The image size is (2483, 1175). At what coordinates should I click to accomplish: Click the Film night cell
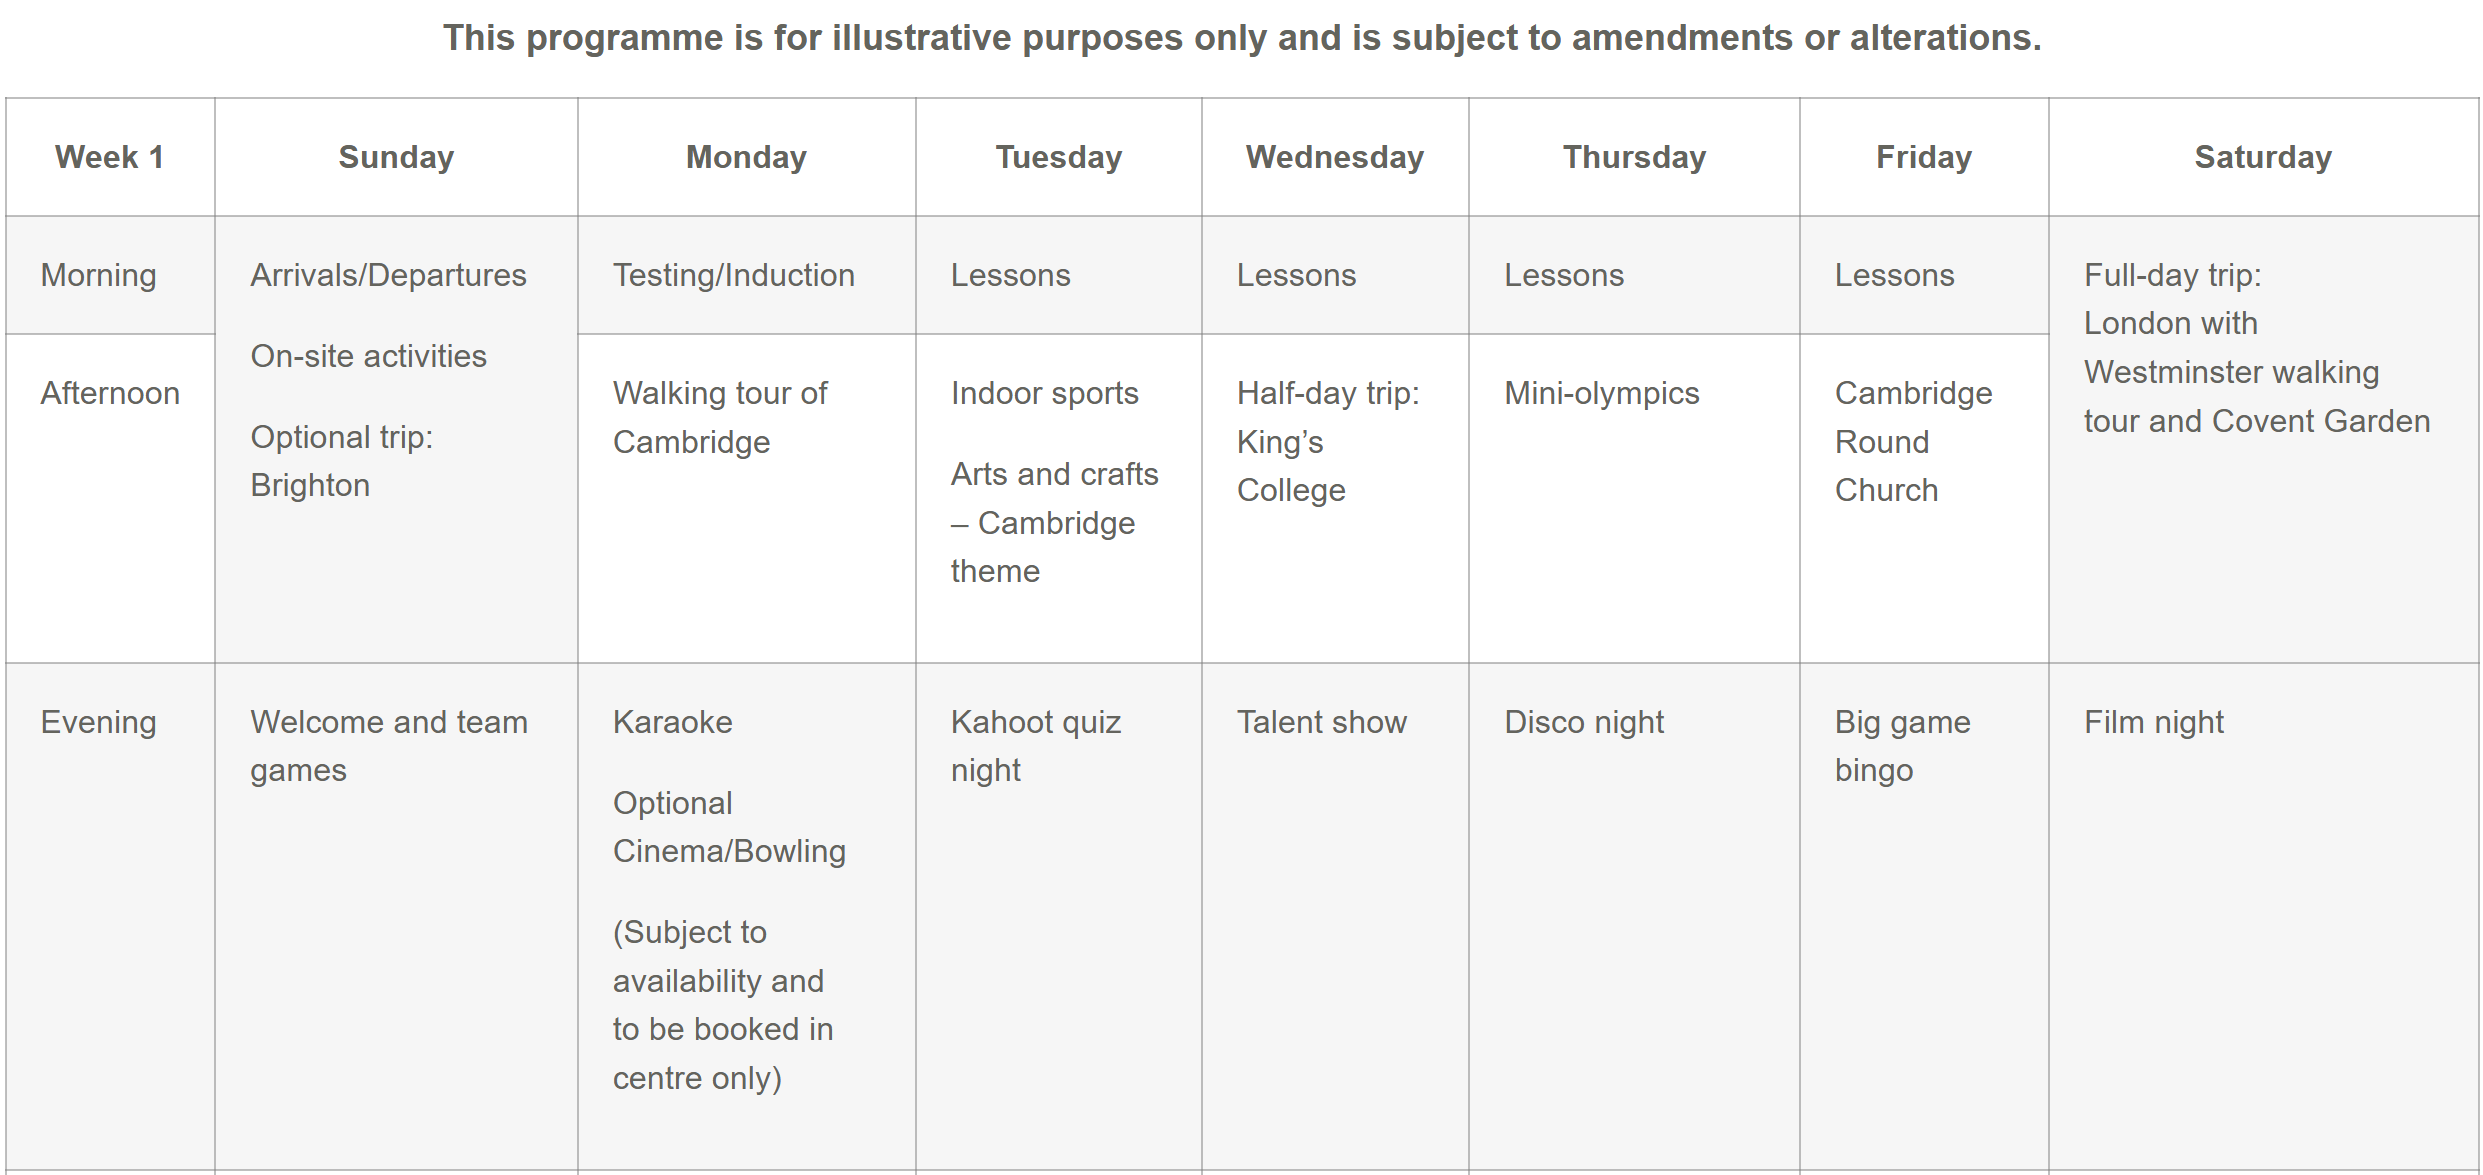tap(2153, 722)
